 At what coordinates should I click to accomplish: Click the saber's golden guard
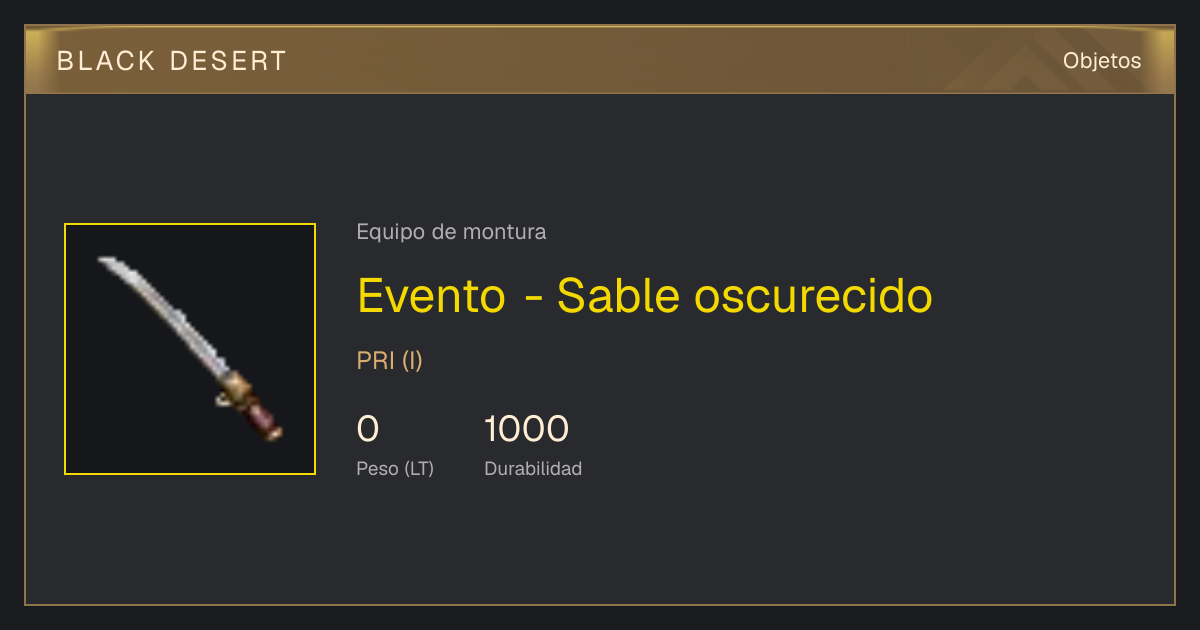(236, 388)
